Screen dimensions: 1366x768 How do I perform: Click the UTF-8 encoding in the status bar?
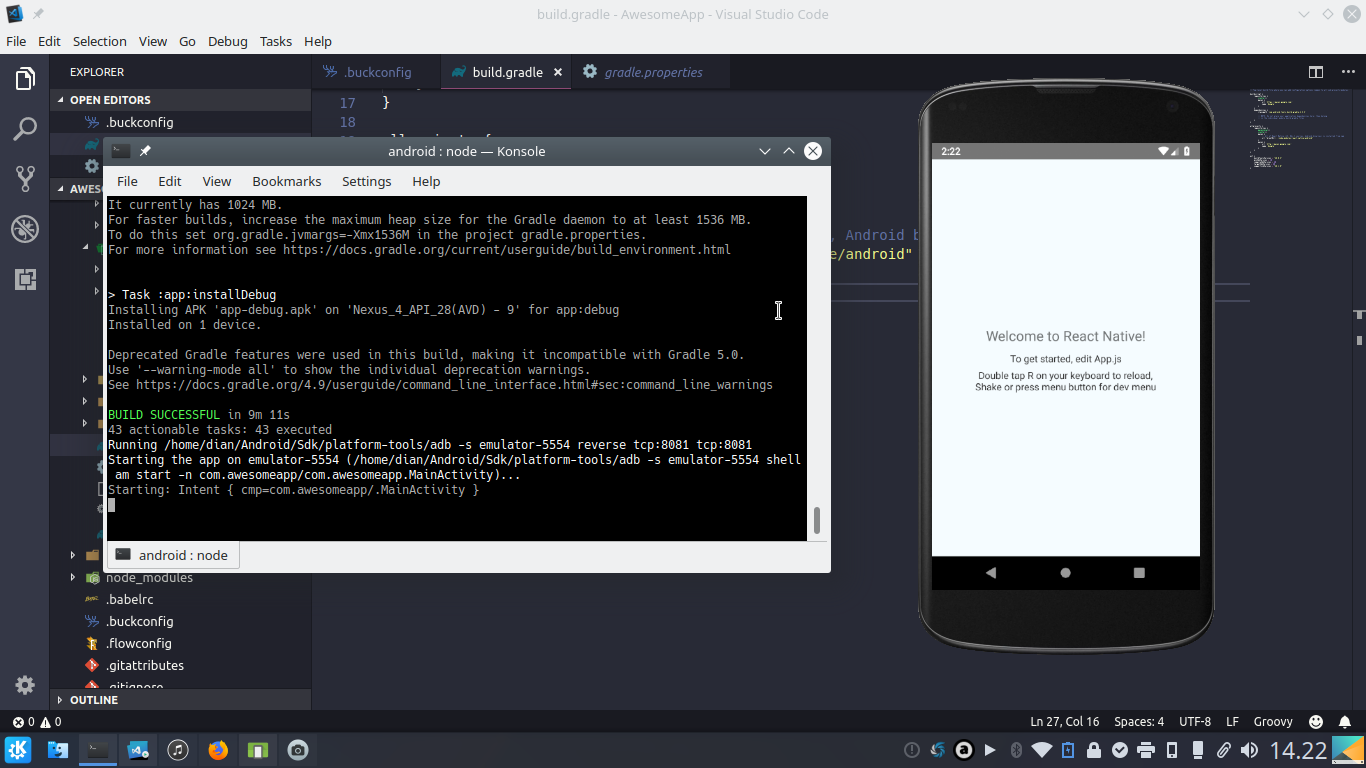point(1194,721)
